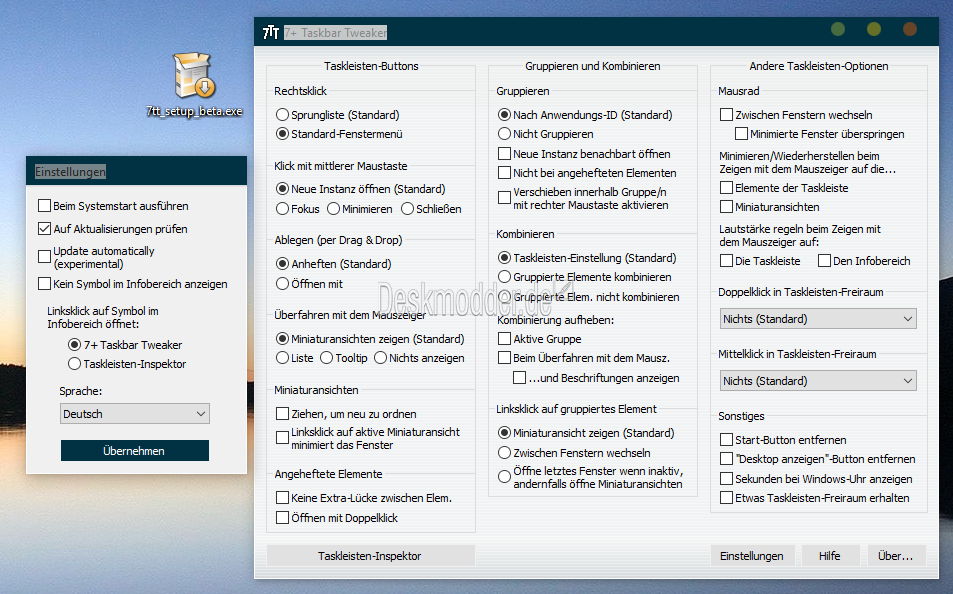Click the red circle window button

(910, 29)
